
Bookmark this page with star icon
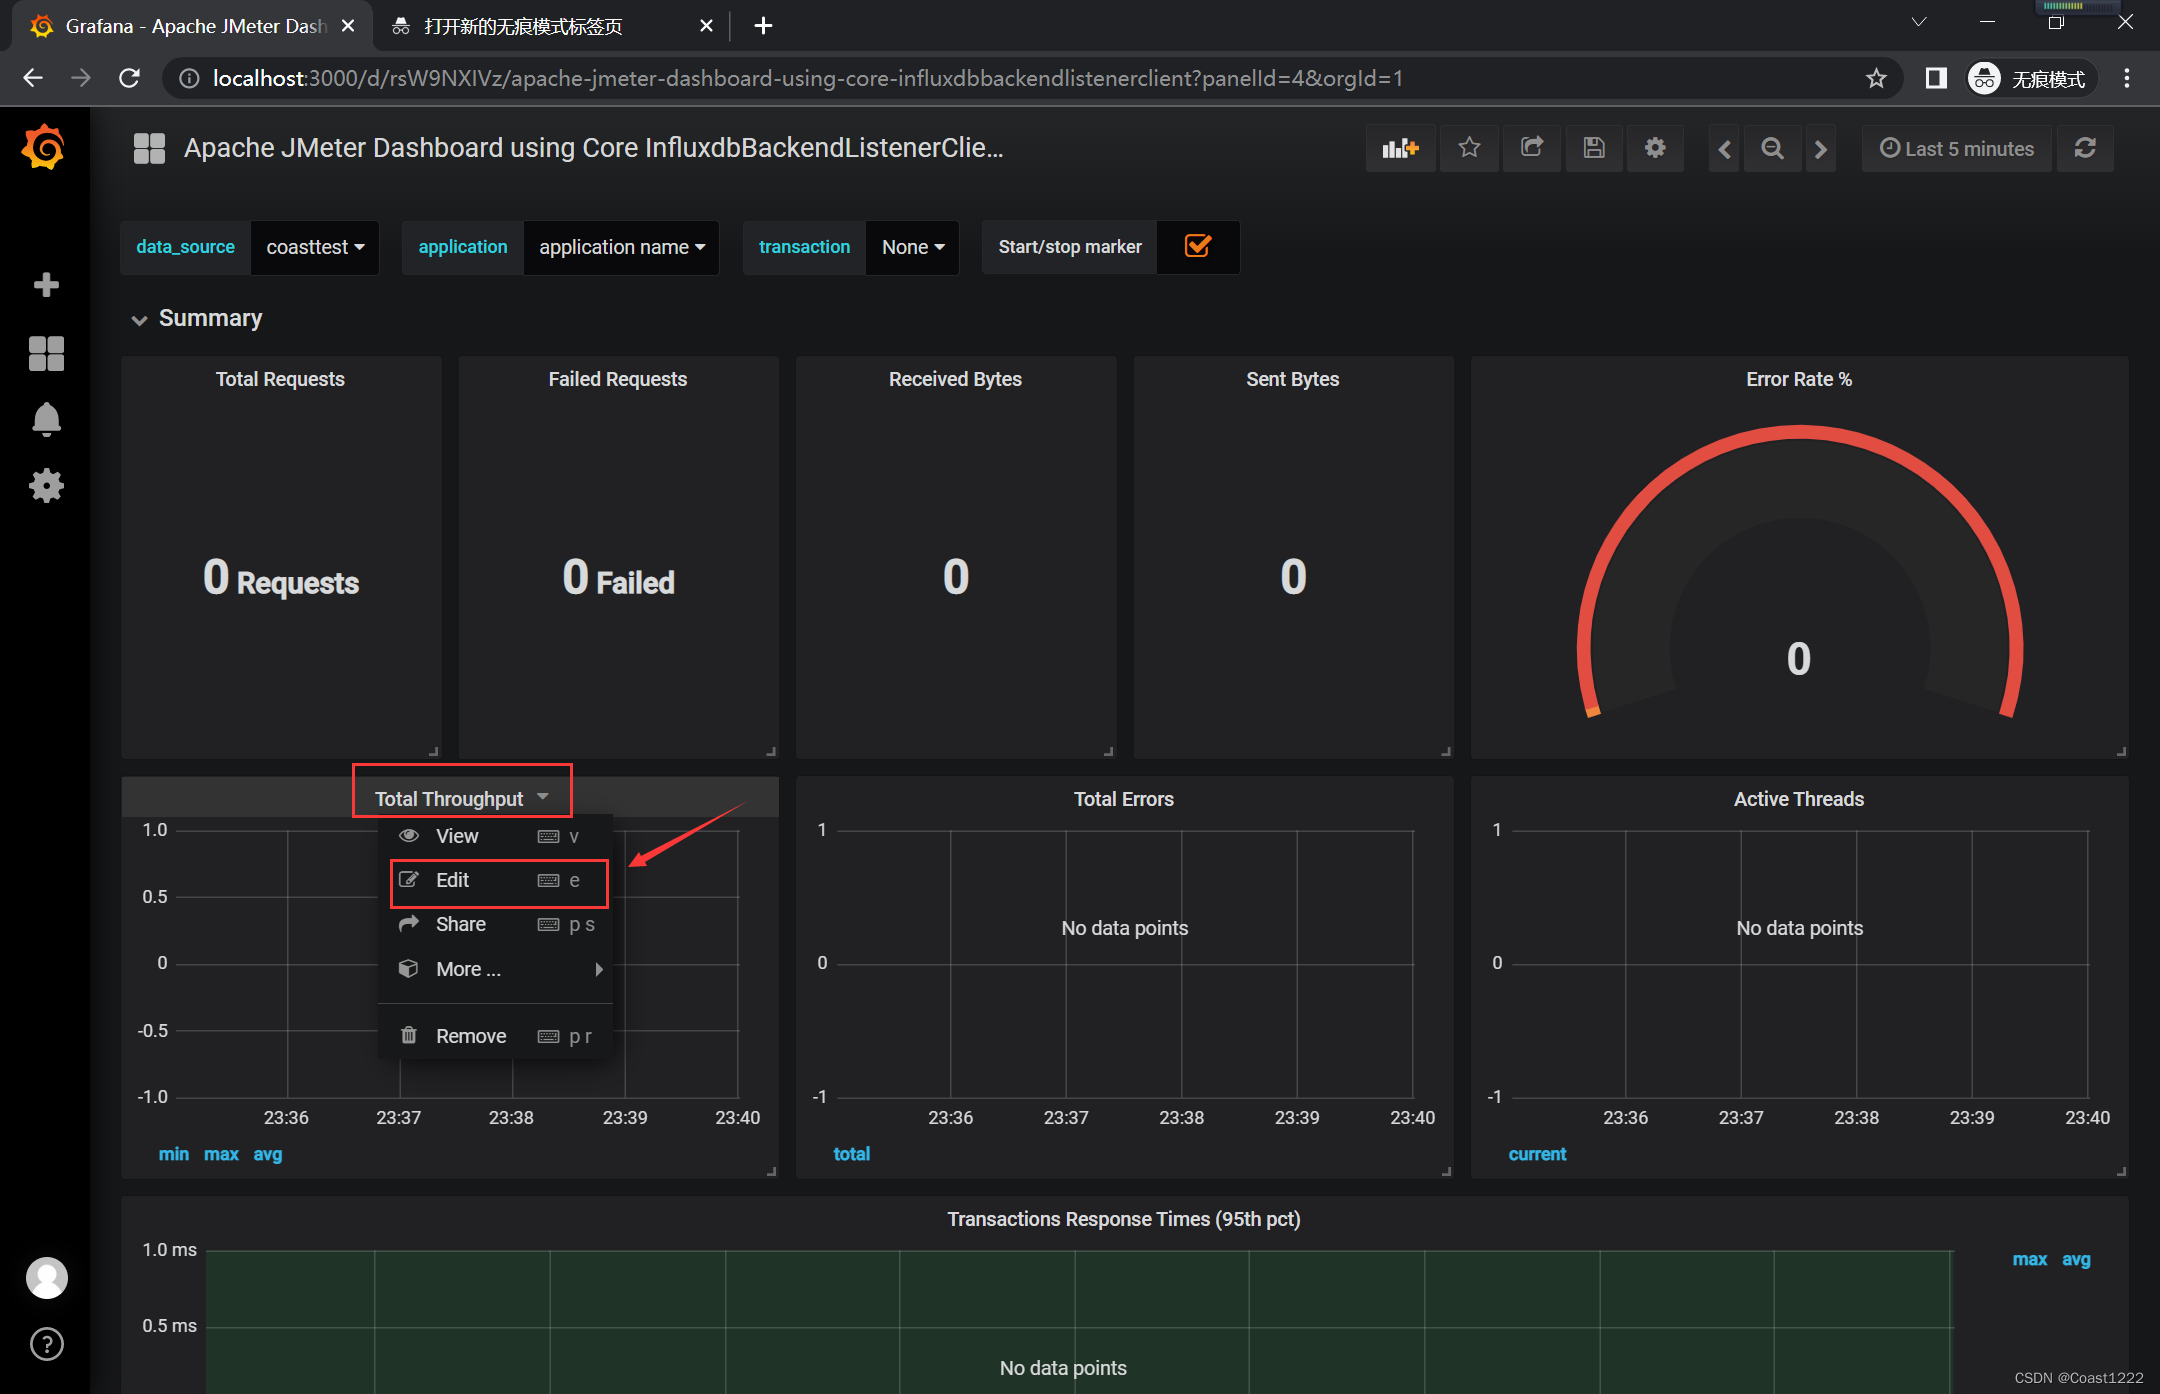1876,78
